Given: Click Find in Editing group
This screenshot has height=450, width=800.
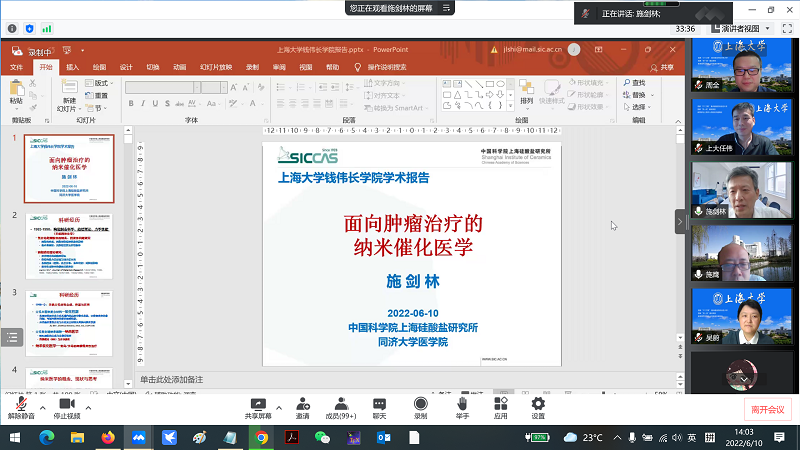Looking at the screenshot, I should (x=634, y=83).
